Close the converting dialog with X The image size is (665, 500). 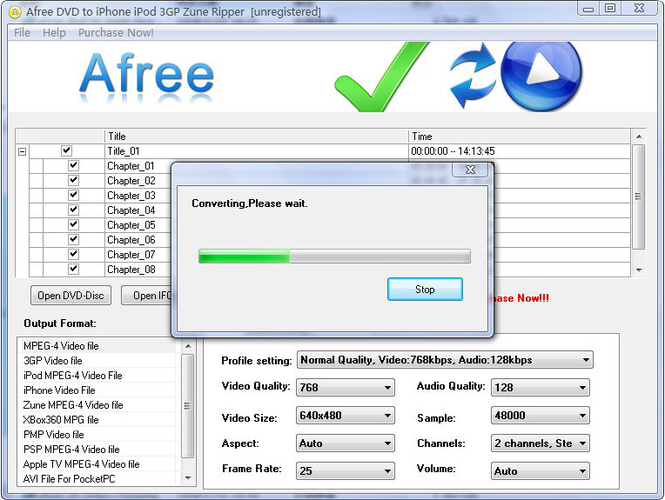[470, 170]
